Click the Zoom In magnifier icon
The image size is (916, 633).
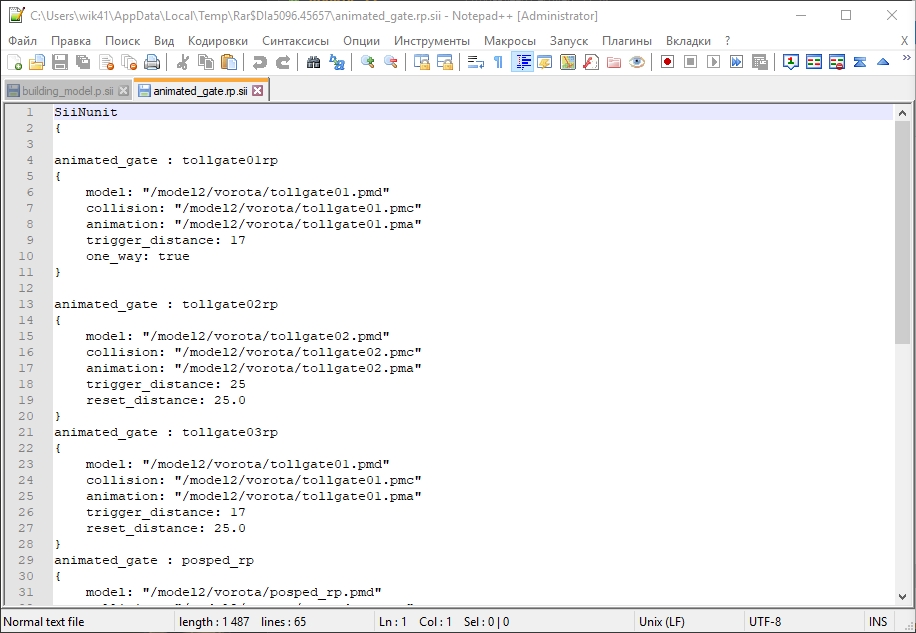click(368, 62)
